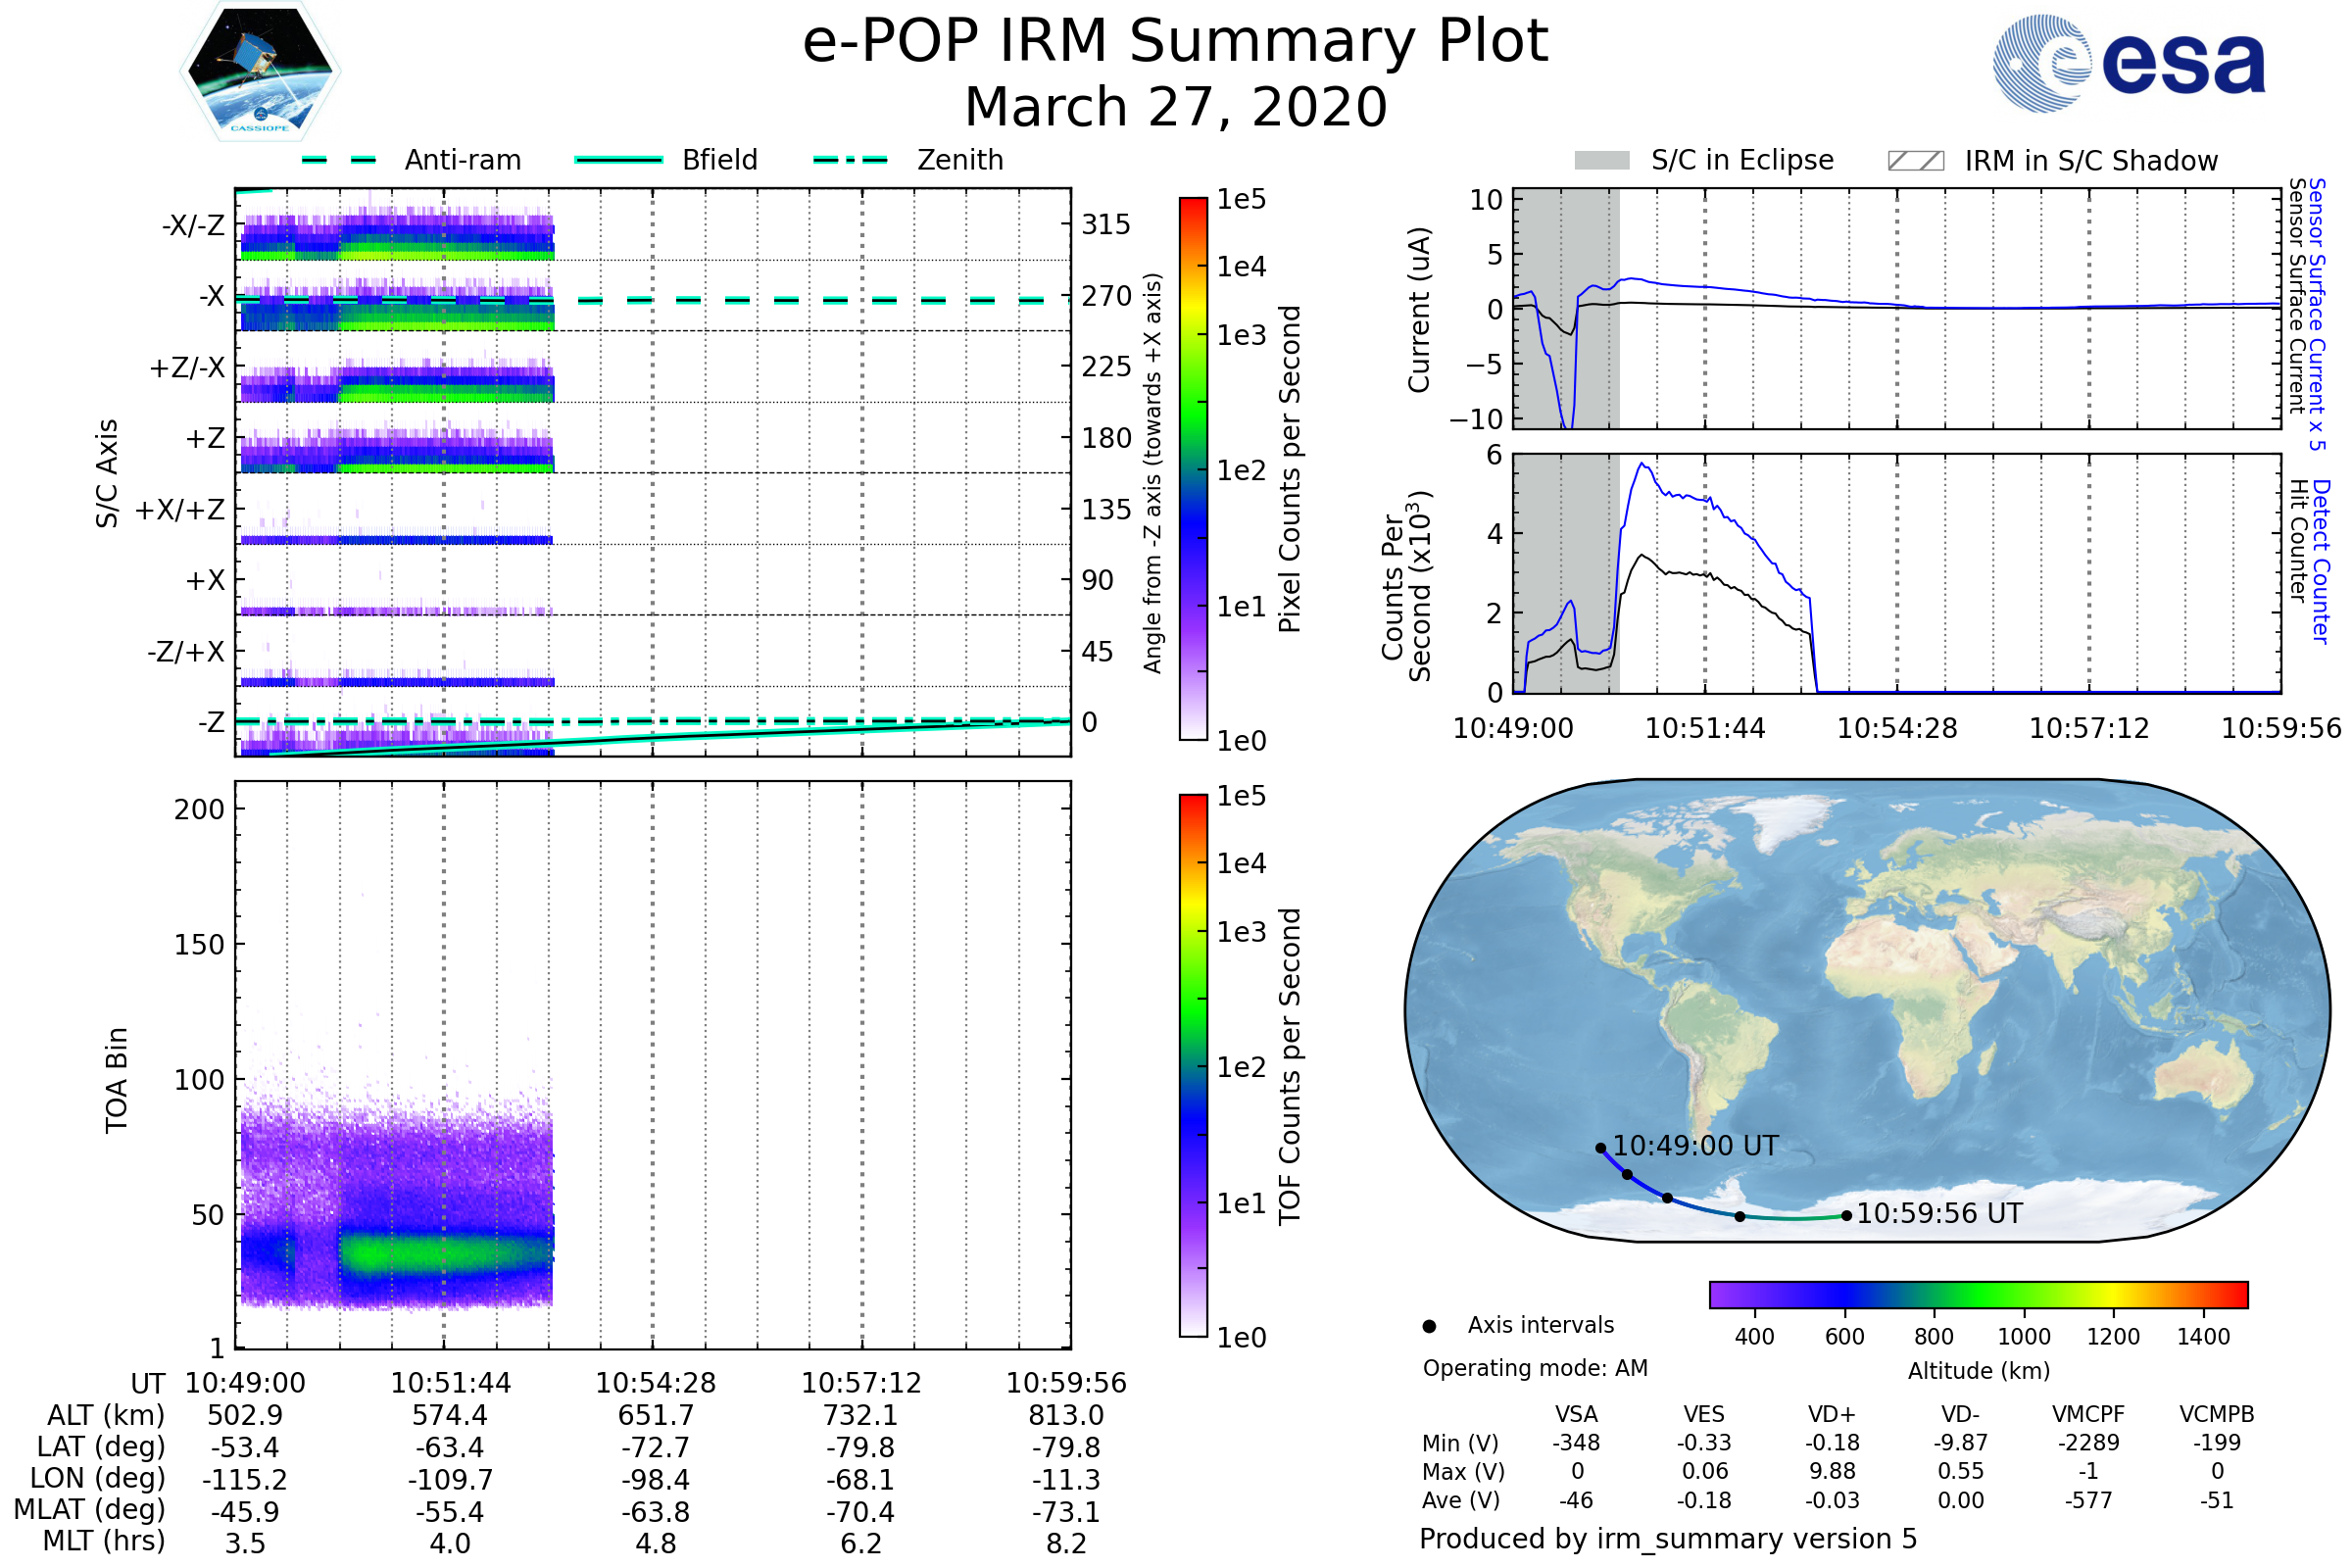2352x1568 pixels.
Task: Click the TOF Counts per Second colorbar
Action: (x=1193, y=1065)
